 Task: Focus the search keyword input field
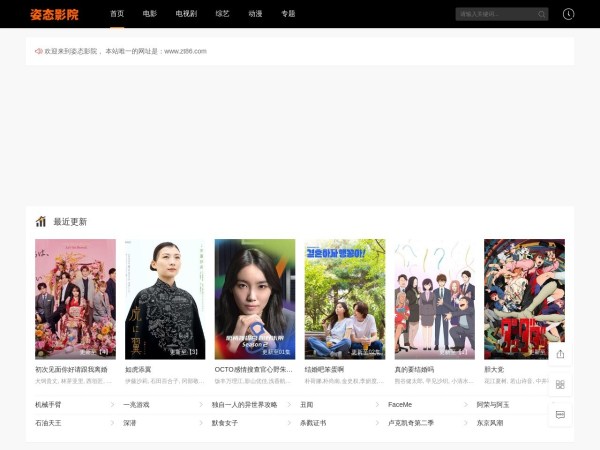[495, 14]
